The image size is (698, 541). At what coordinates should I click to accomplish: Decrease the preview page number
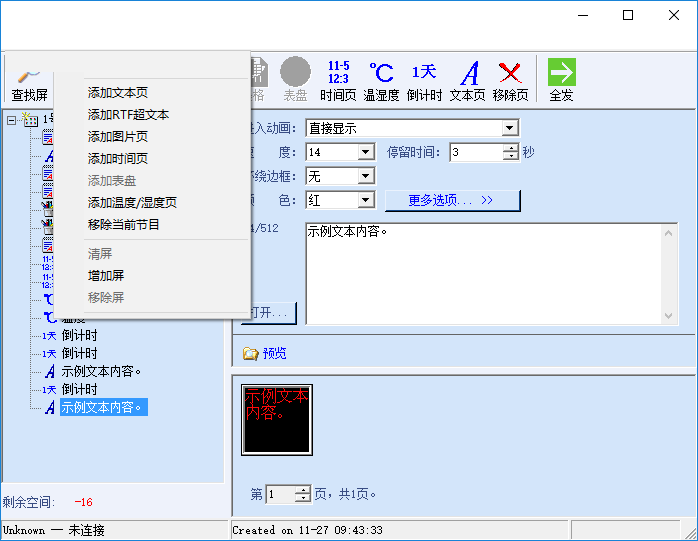[x=303, y=498]
